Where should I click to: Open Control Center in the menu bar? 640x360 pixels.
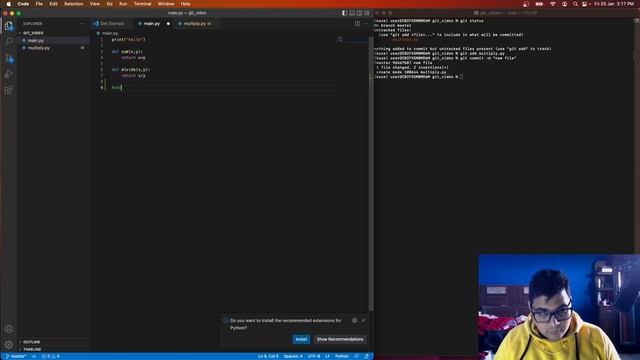tap(585, 4)
